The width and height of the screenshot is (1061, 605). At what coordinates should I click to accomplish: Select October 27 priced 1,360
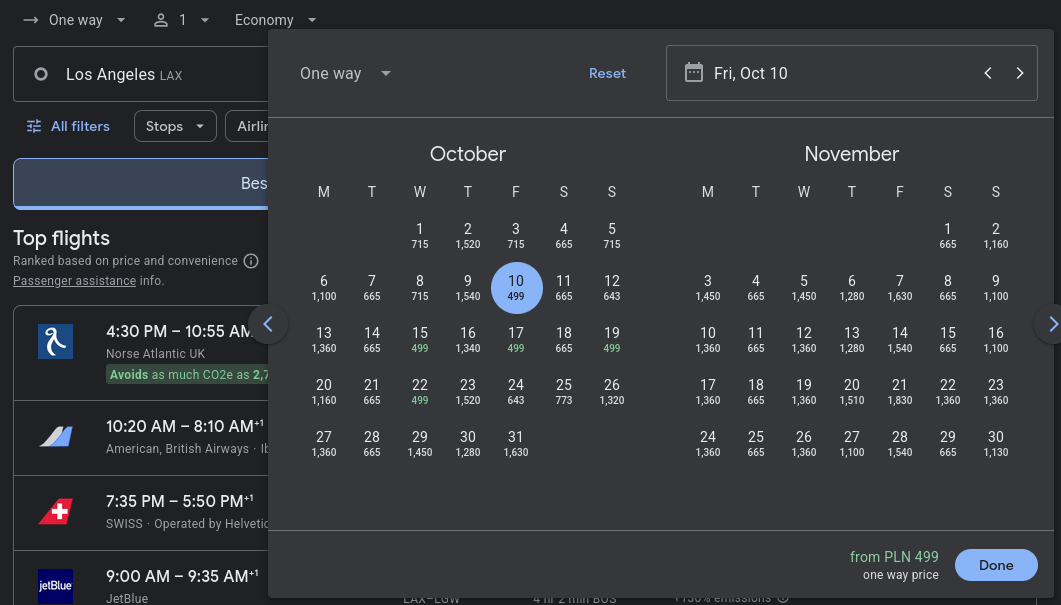[323, 444]
